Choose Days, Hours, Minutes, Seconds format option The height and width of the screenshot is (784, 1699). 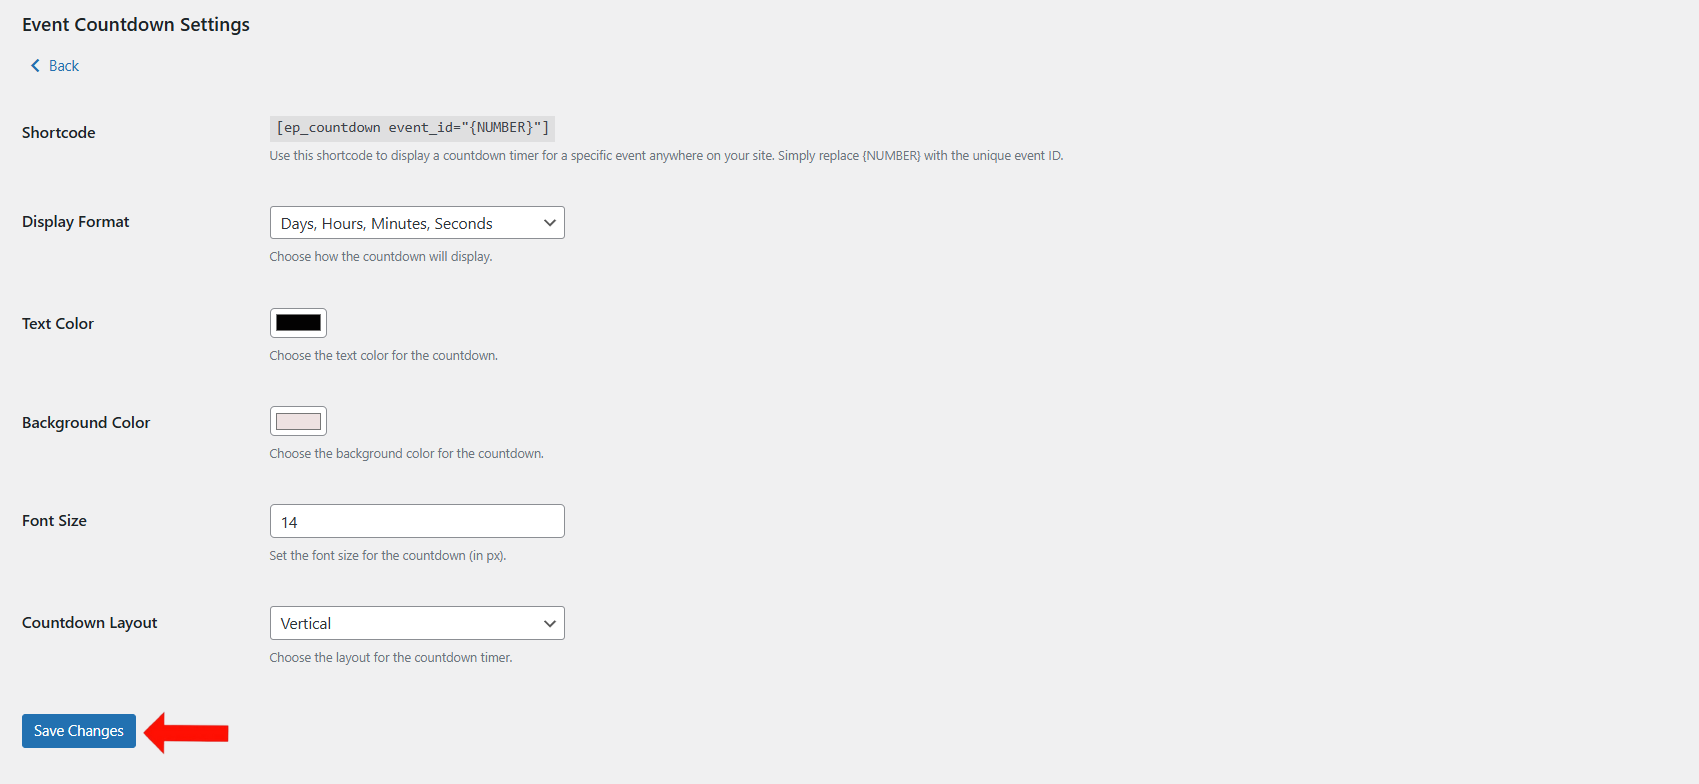(416, 222)
